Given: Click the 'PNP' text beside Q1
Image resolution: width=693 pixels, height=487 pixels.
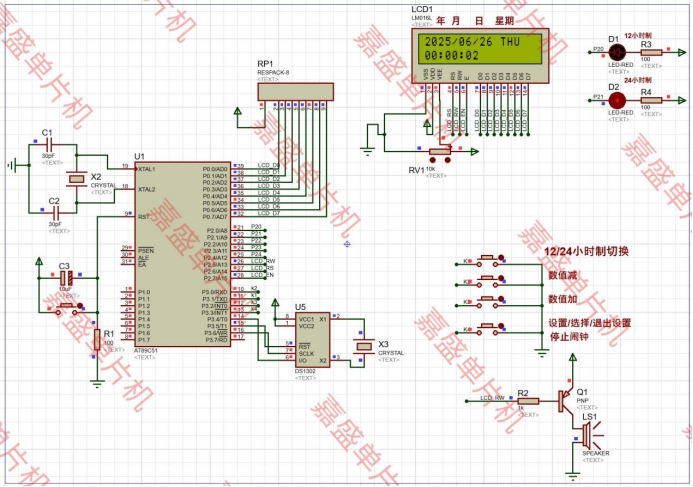Looking at the screenshot, I should pyautogui.click(x=582, y=400).
